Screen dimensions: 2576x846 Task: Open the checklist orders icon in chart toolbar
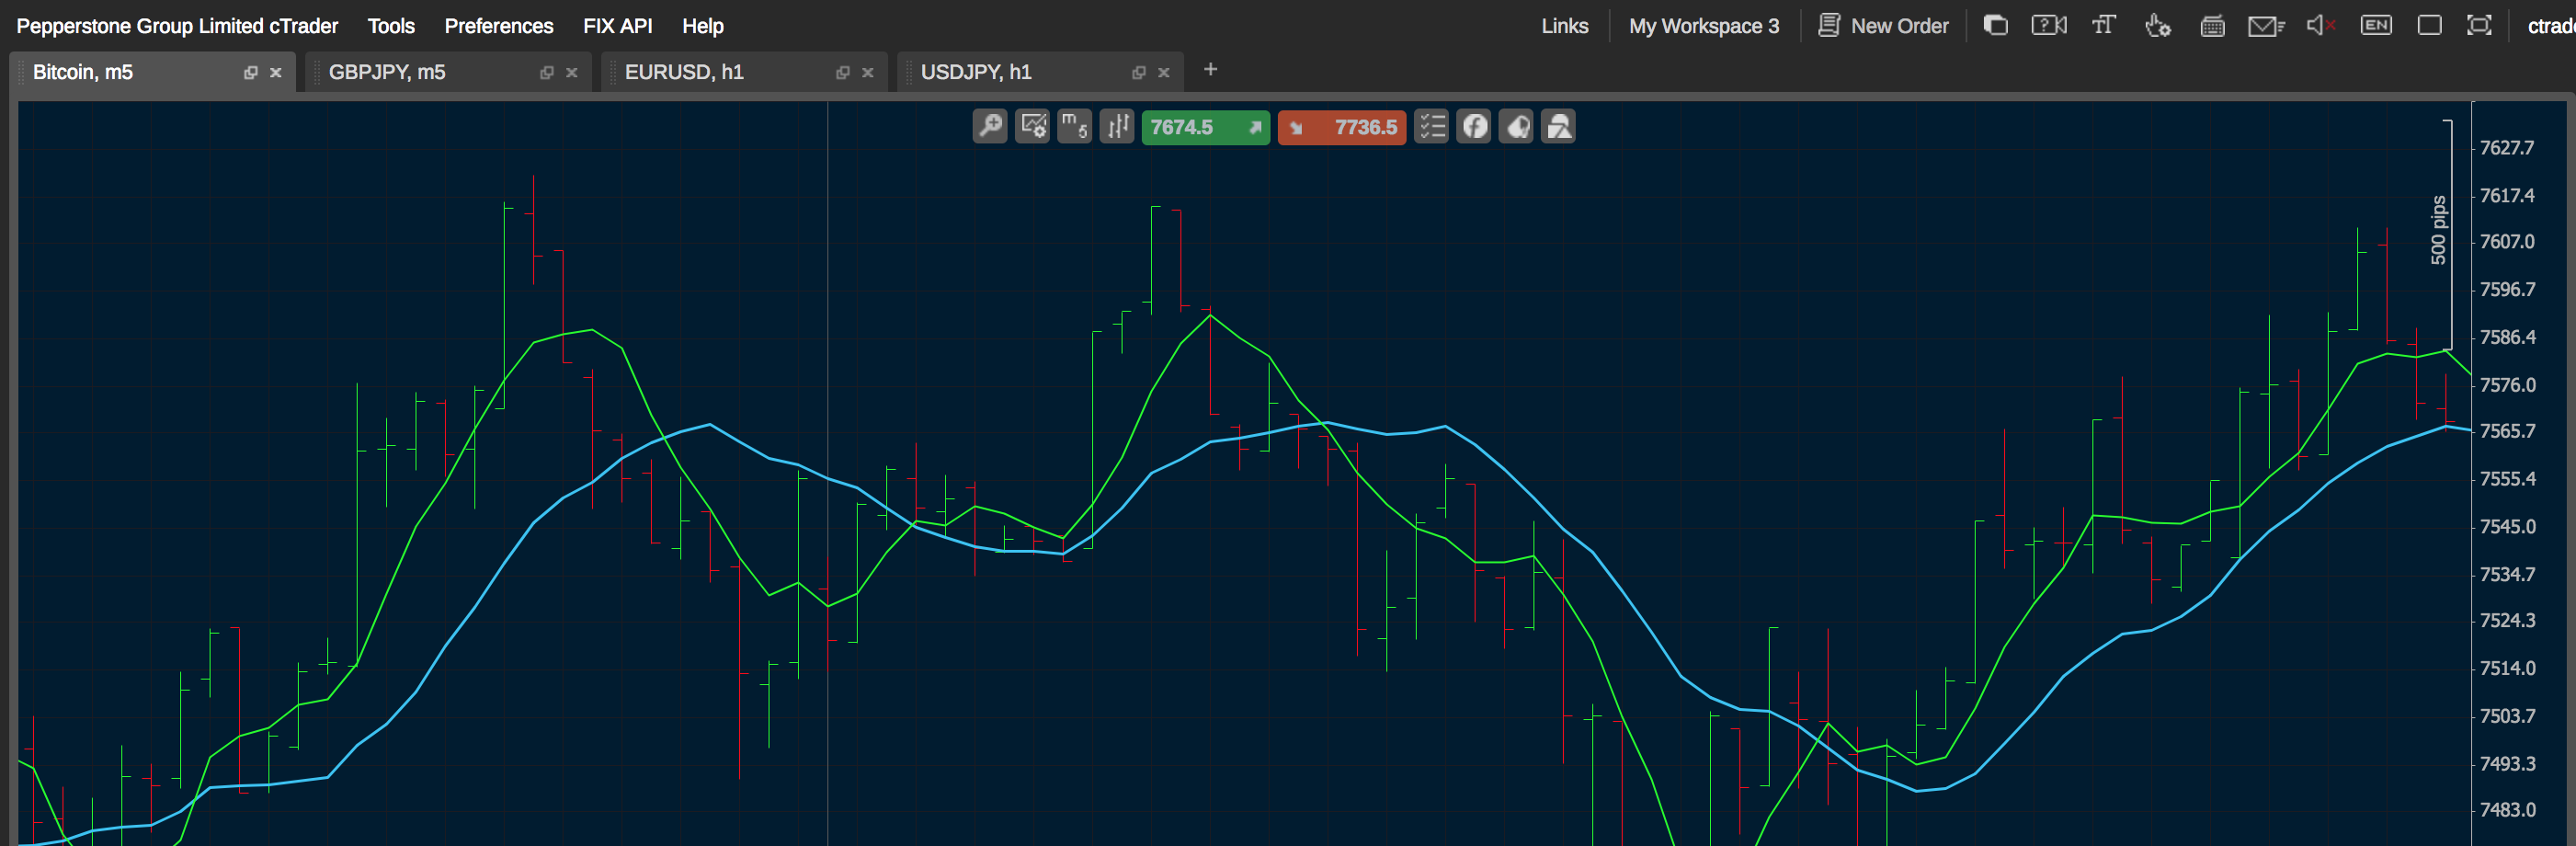1432,127
